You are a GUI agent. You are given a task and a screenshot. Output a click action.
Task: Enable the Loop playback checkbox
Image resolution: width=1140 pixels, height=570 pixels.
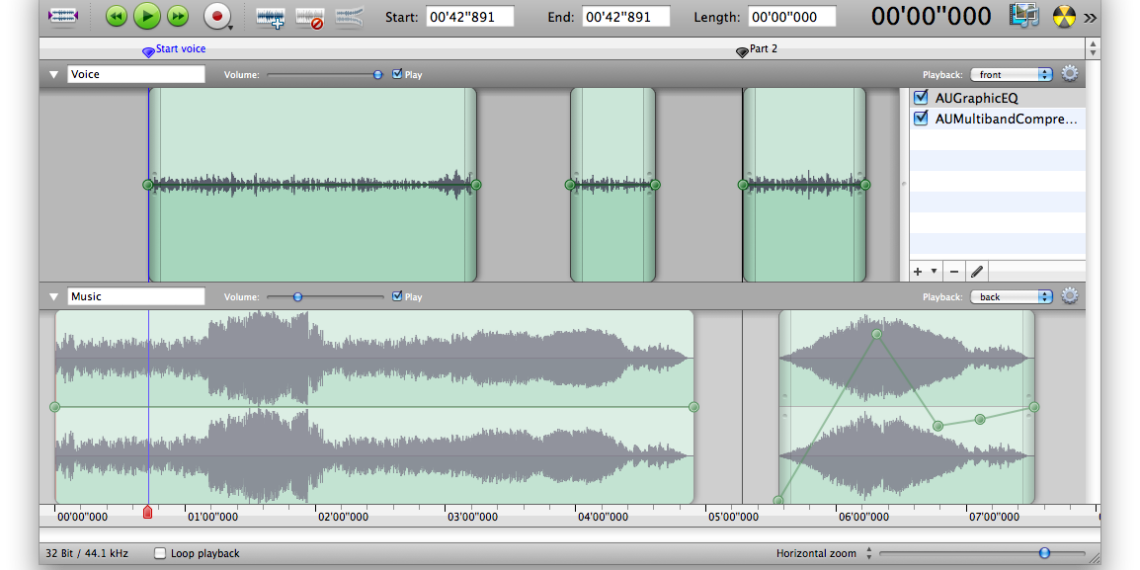160,553
